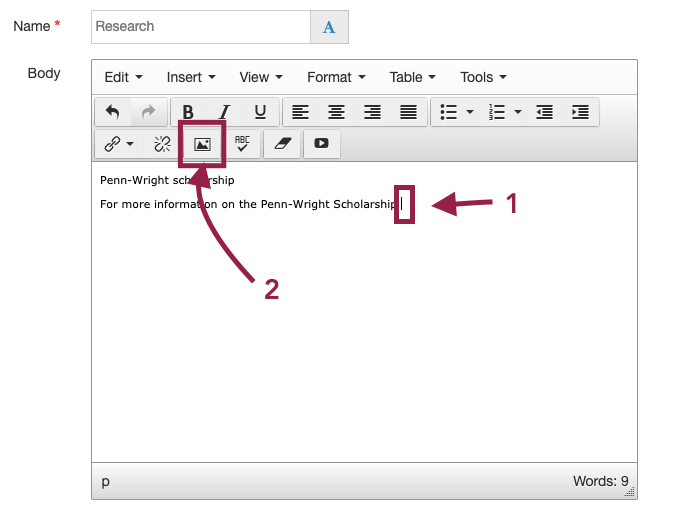This screenshot has width=682, height=531.
Task: Toggle bold formatting
Action: coord(188,112)
